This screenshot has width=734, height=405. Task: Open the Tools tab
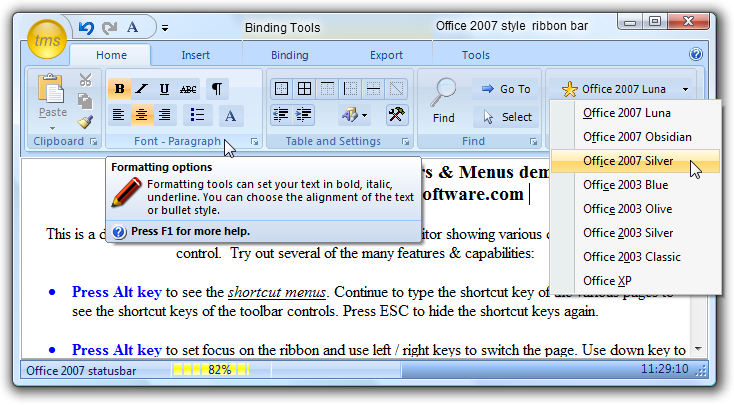[476, 55]
